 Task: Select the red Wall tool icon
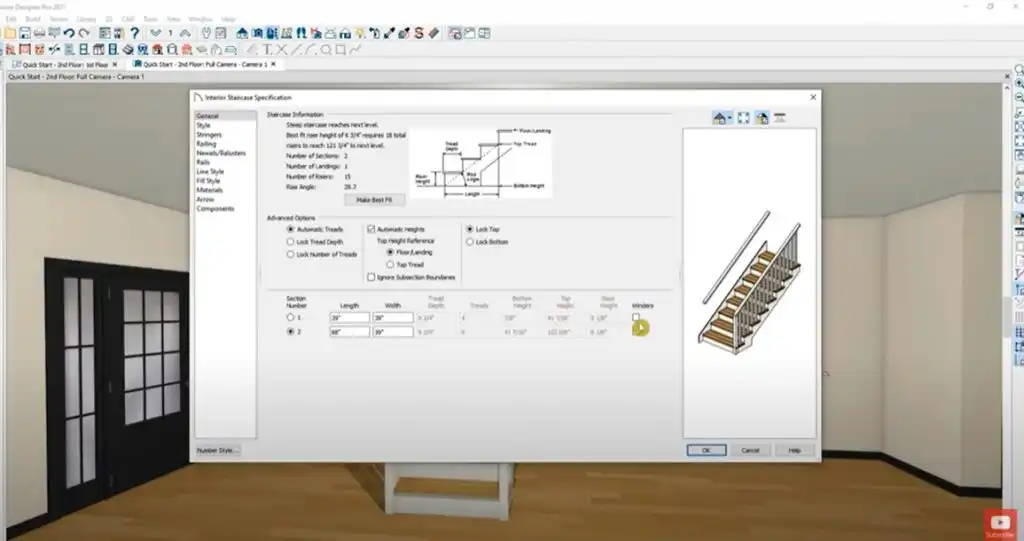[10, 50]
